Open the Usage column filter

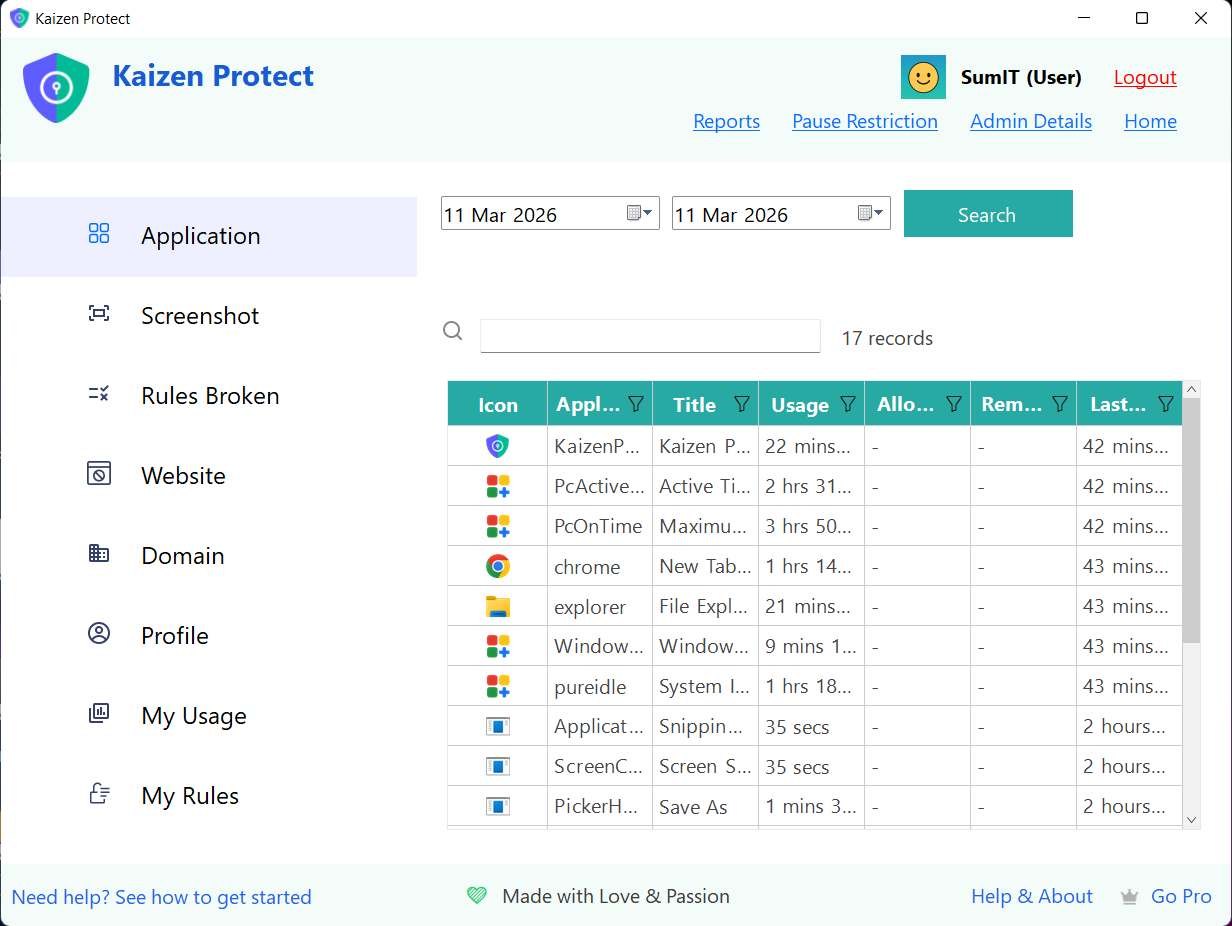[847, 404]
